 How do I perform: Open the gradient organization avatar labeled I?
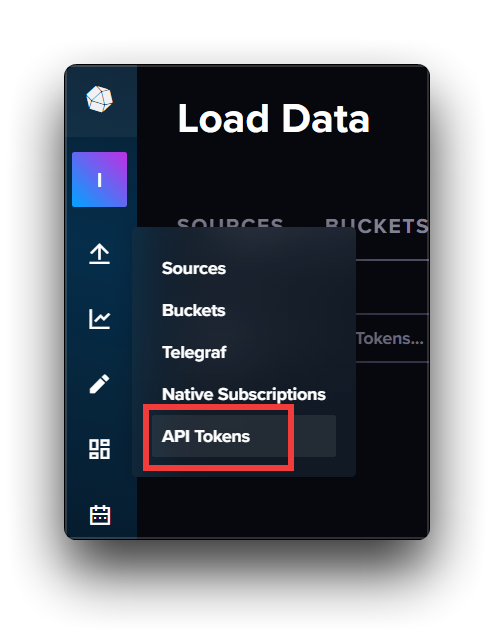tap(99, 179)
